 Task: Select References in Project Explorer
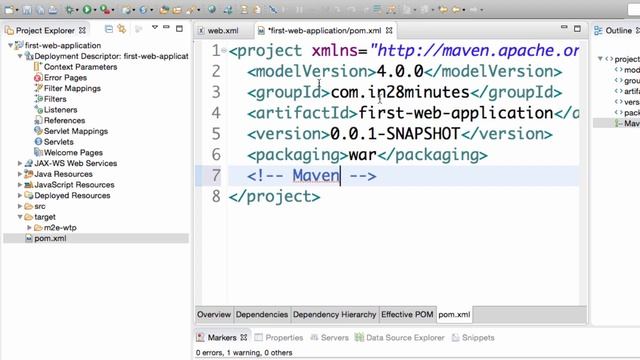(x=64, y=120)
